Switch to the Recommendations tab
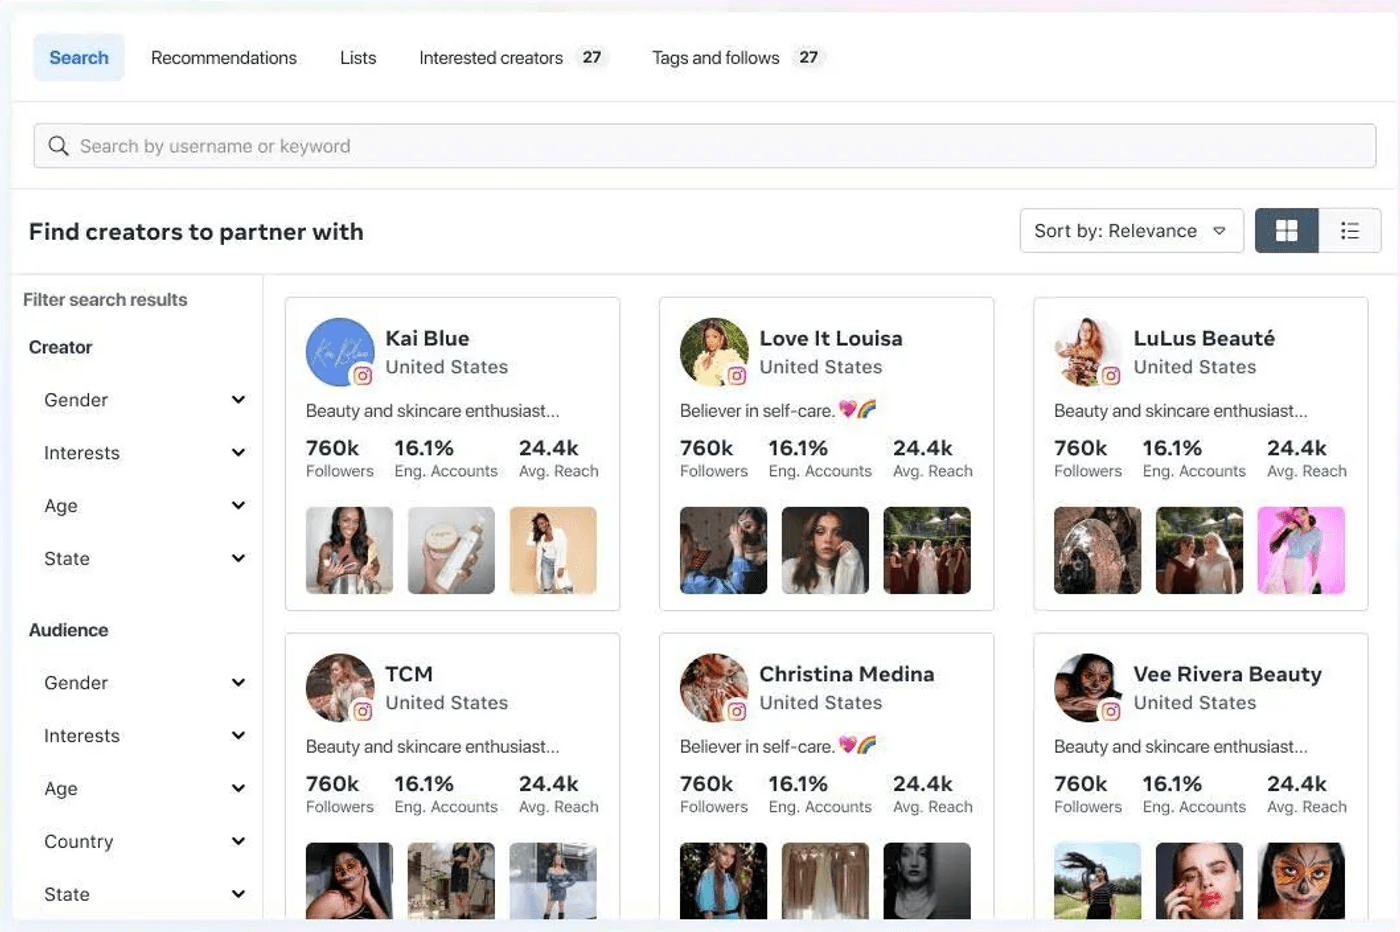1400x932 pixels. pos(223,57)
